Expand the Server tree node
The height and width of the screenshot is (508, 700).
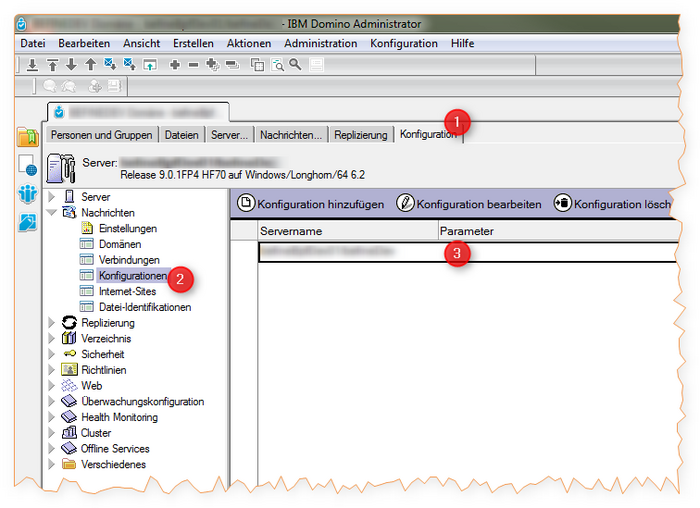click(52, 197)
